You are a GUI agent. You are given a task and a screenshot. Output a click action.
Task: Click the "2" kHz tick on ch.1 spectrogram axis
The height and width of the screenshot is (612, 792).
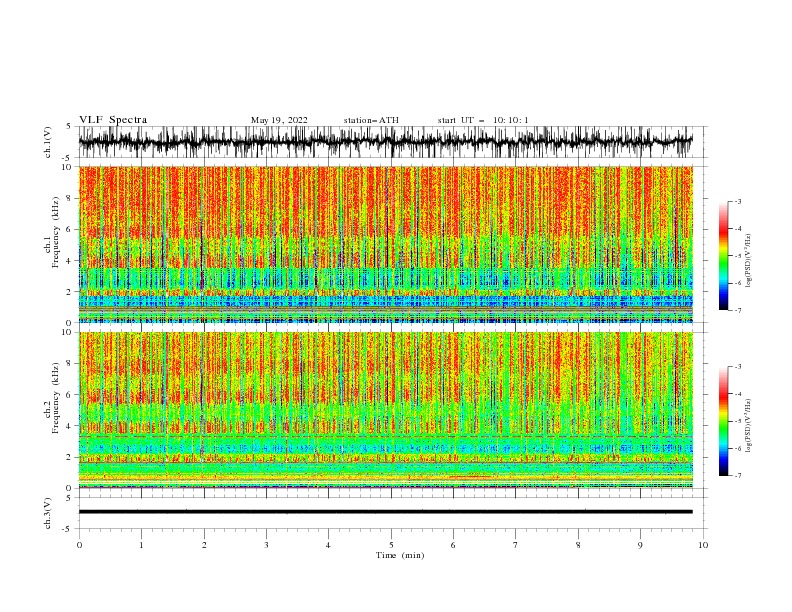pos(70,291)
